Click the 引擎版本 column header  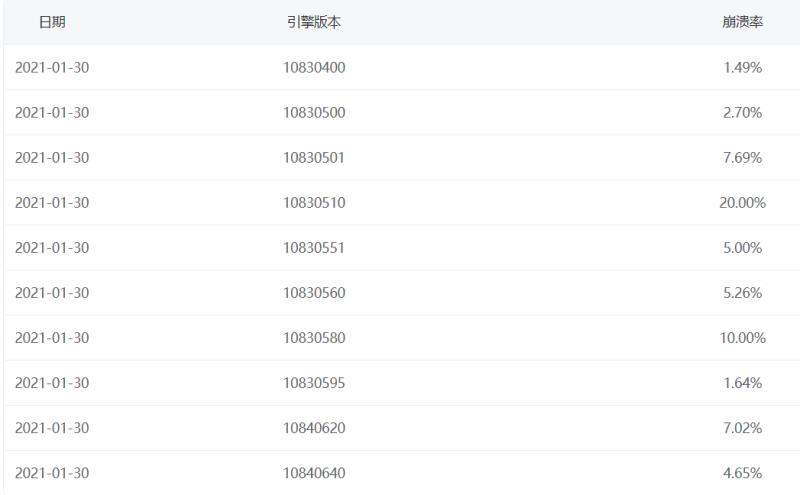tap(314, 22)
